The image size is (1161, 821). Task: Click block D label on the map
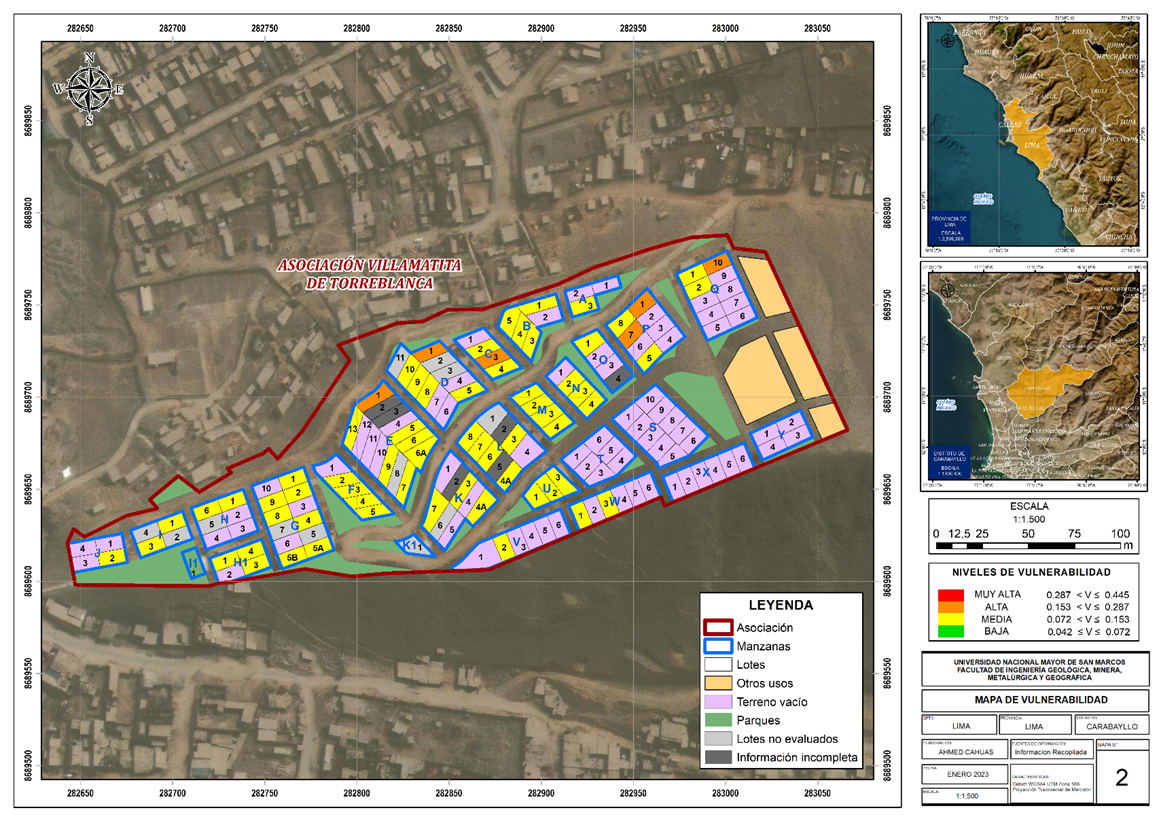(x=445, y=382)
